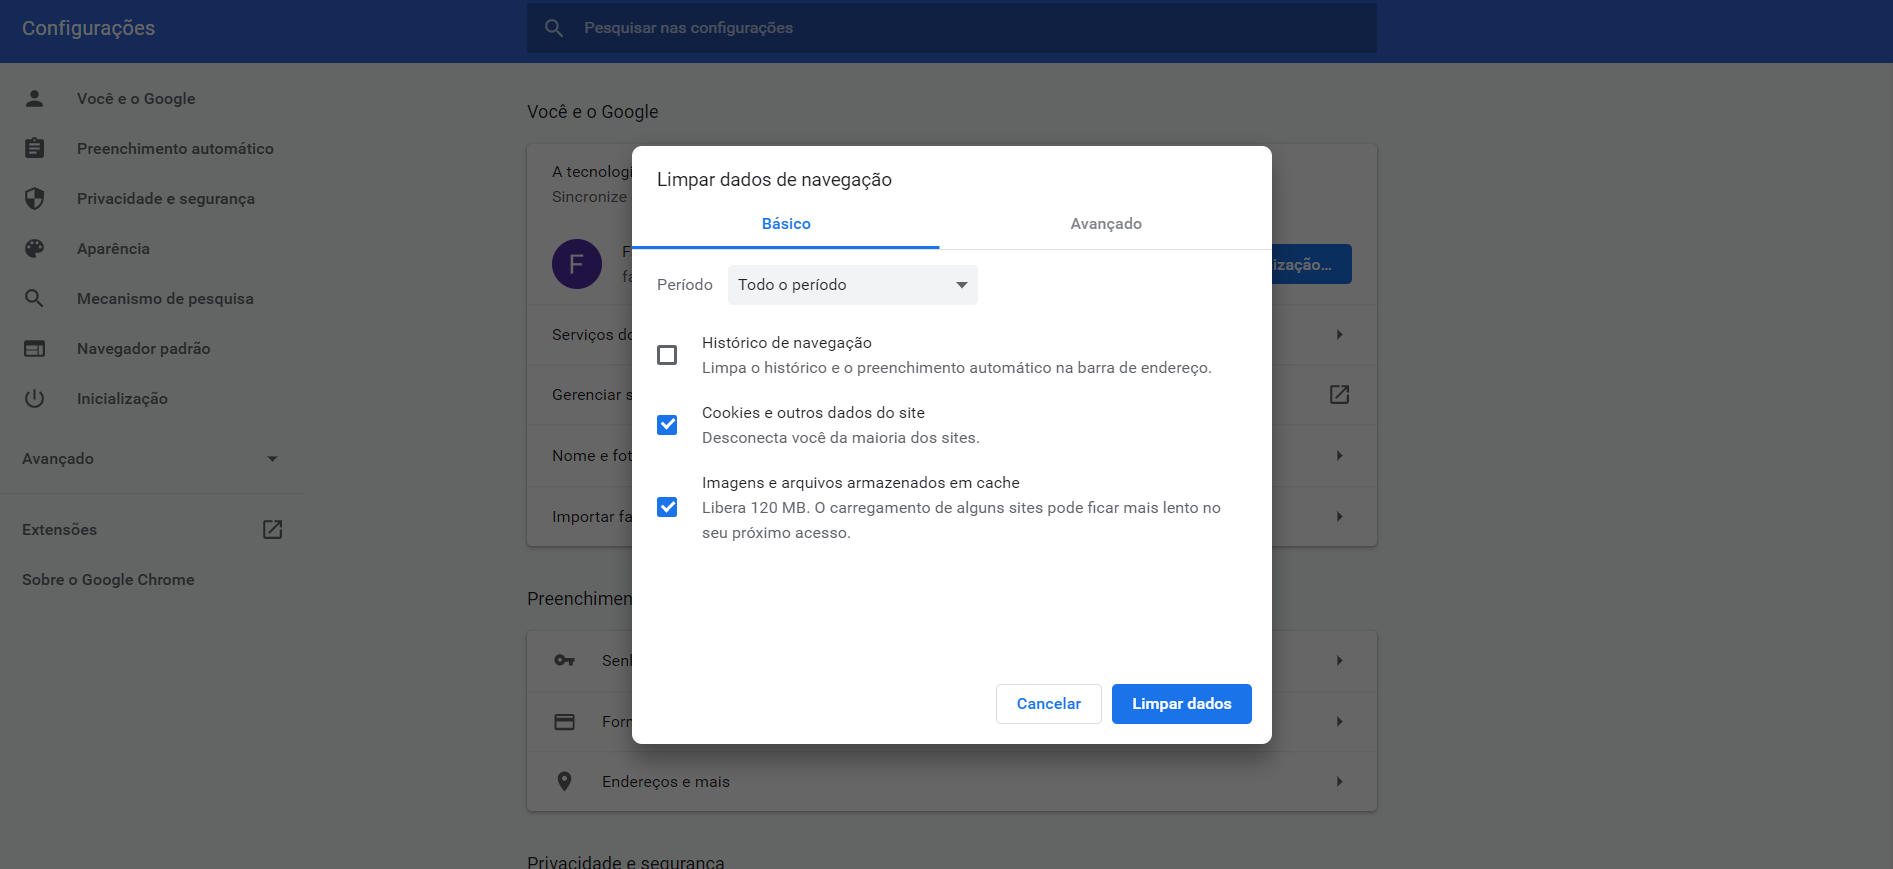Click the magnifier icon for Mecanismo de pesquisa

click(x=34, y=298)
